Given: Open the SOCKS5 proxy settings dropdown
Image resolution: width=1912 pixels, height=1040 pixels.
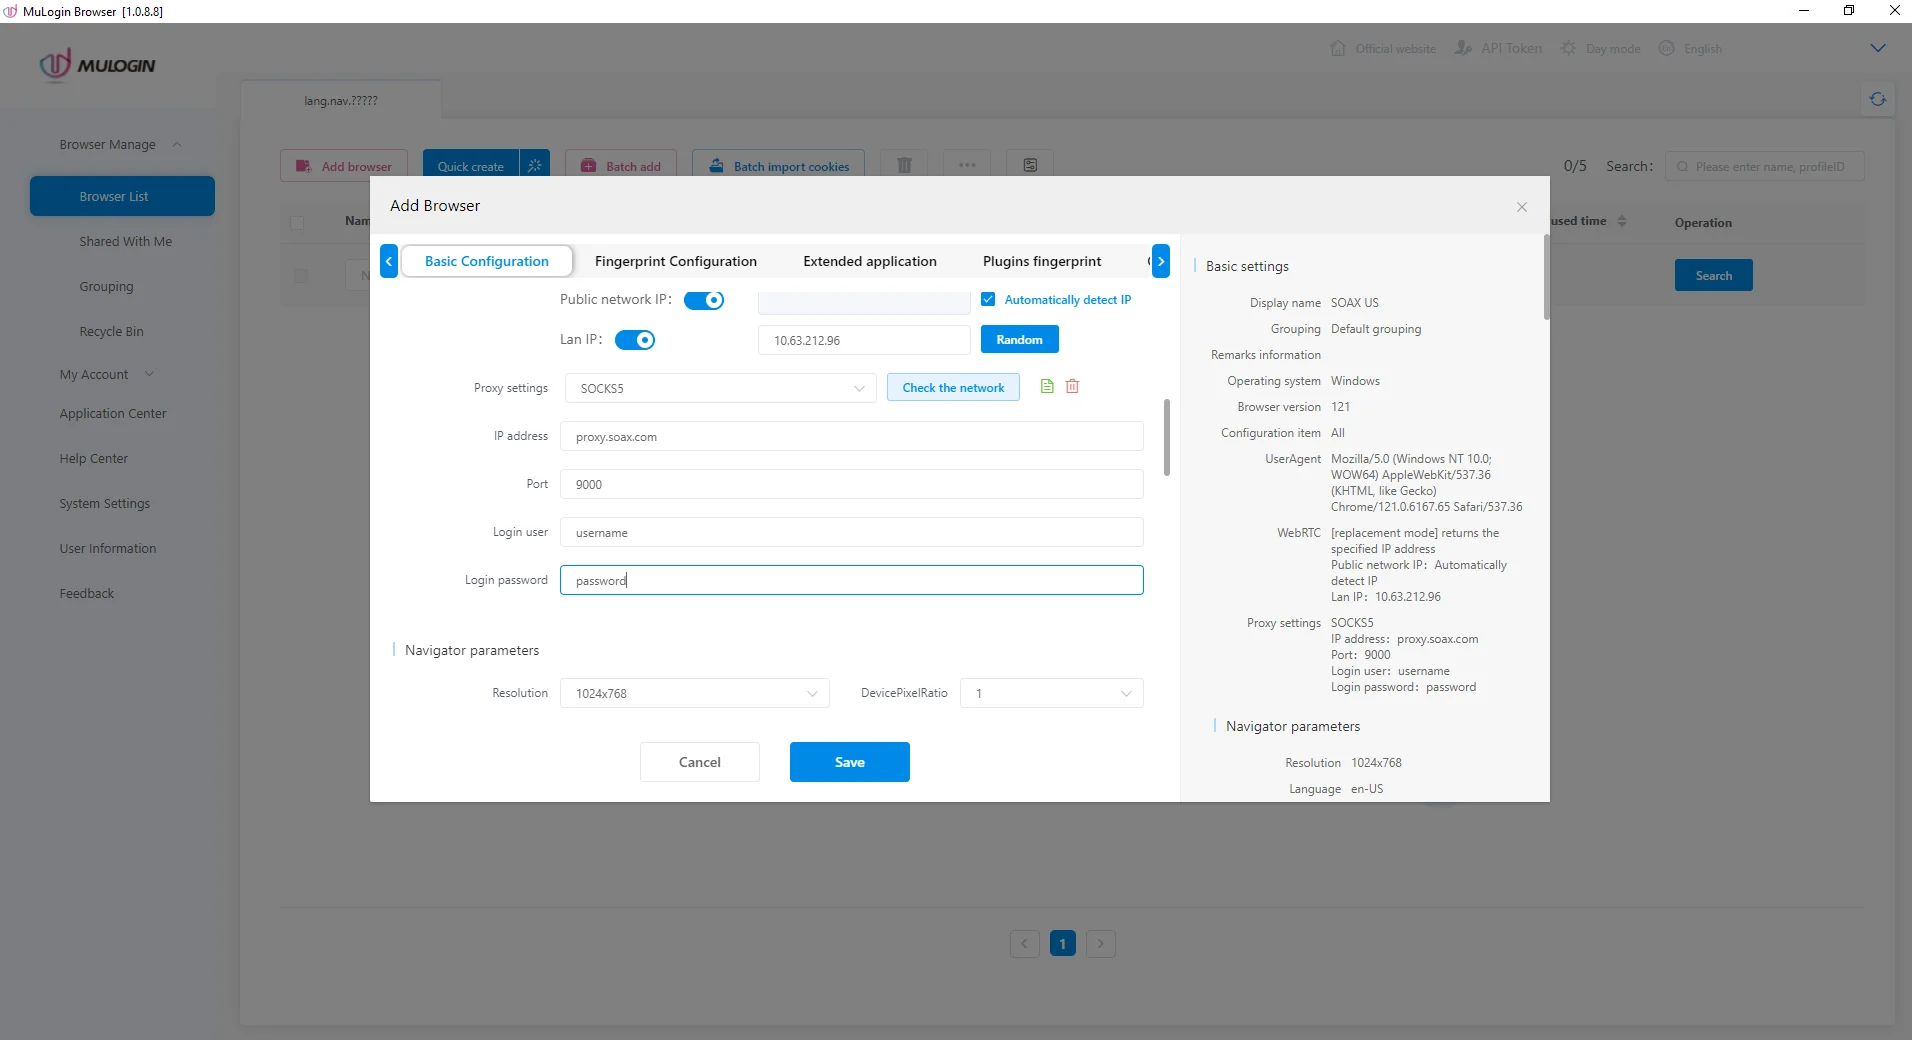Looking at the screenshot, I should (720, 388).
